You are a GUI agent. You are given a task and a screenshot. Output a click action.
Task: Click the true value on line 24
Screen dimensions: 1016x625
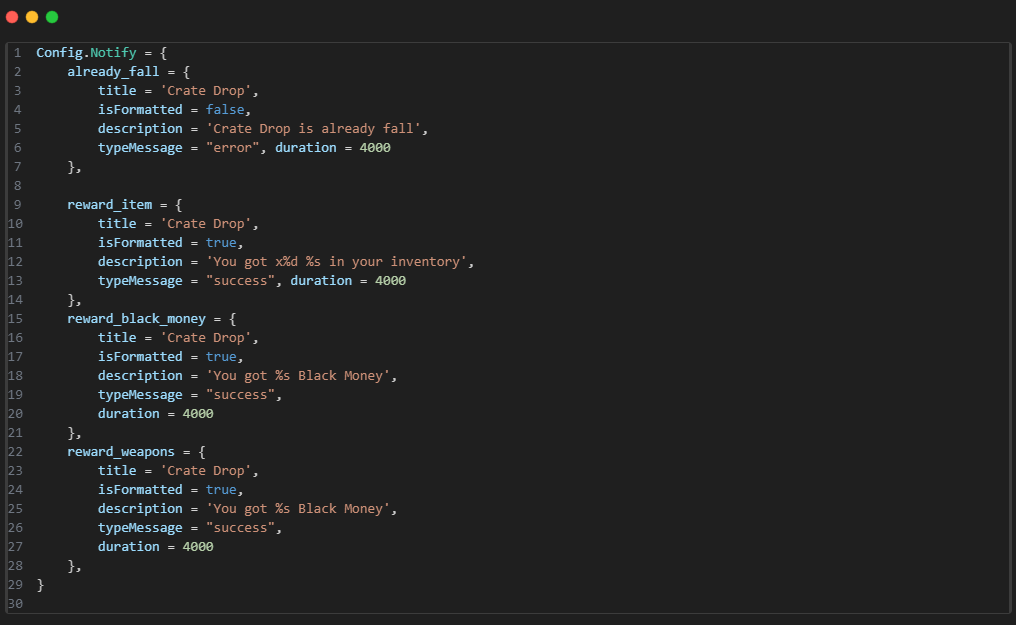(221, 490)
